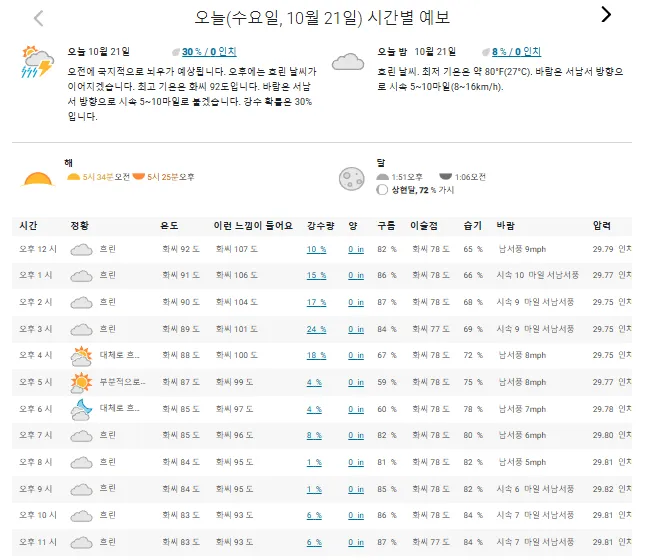This screenshot has width=657, height=560.
Task: Click cloud icon in 오후 1 시 row
Action: click(x=81, y=276)
